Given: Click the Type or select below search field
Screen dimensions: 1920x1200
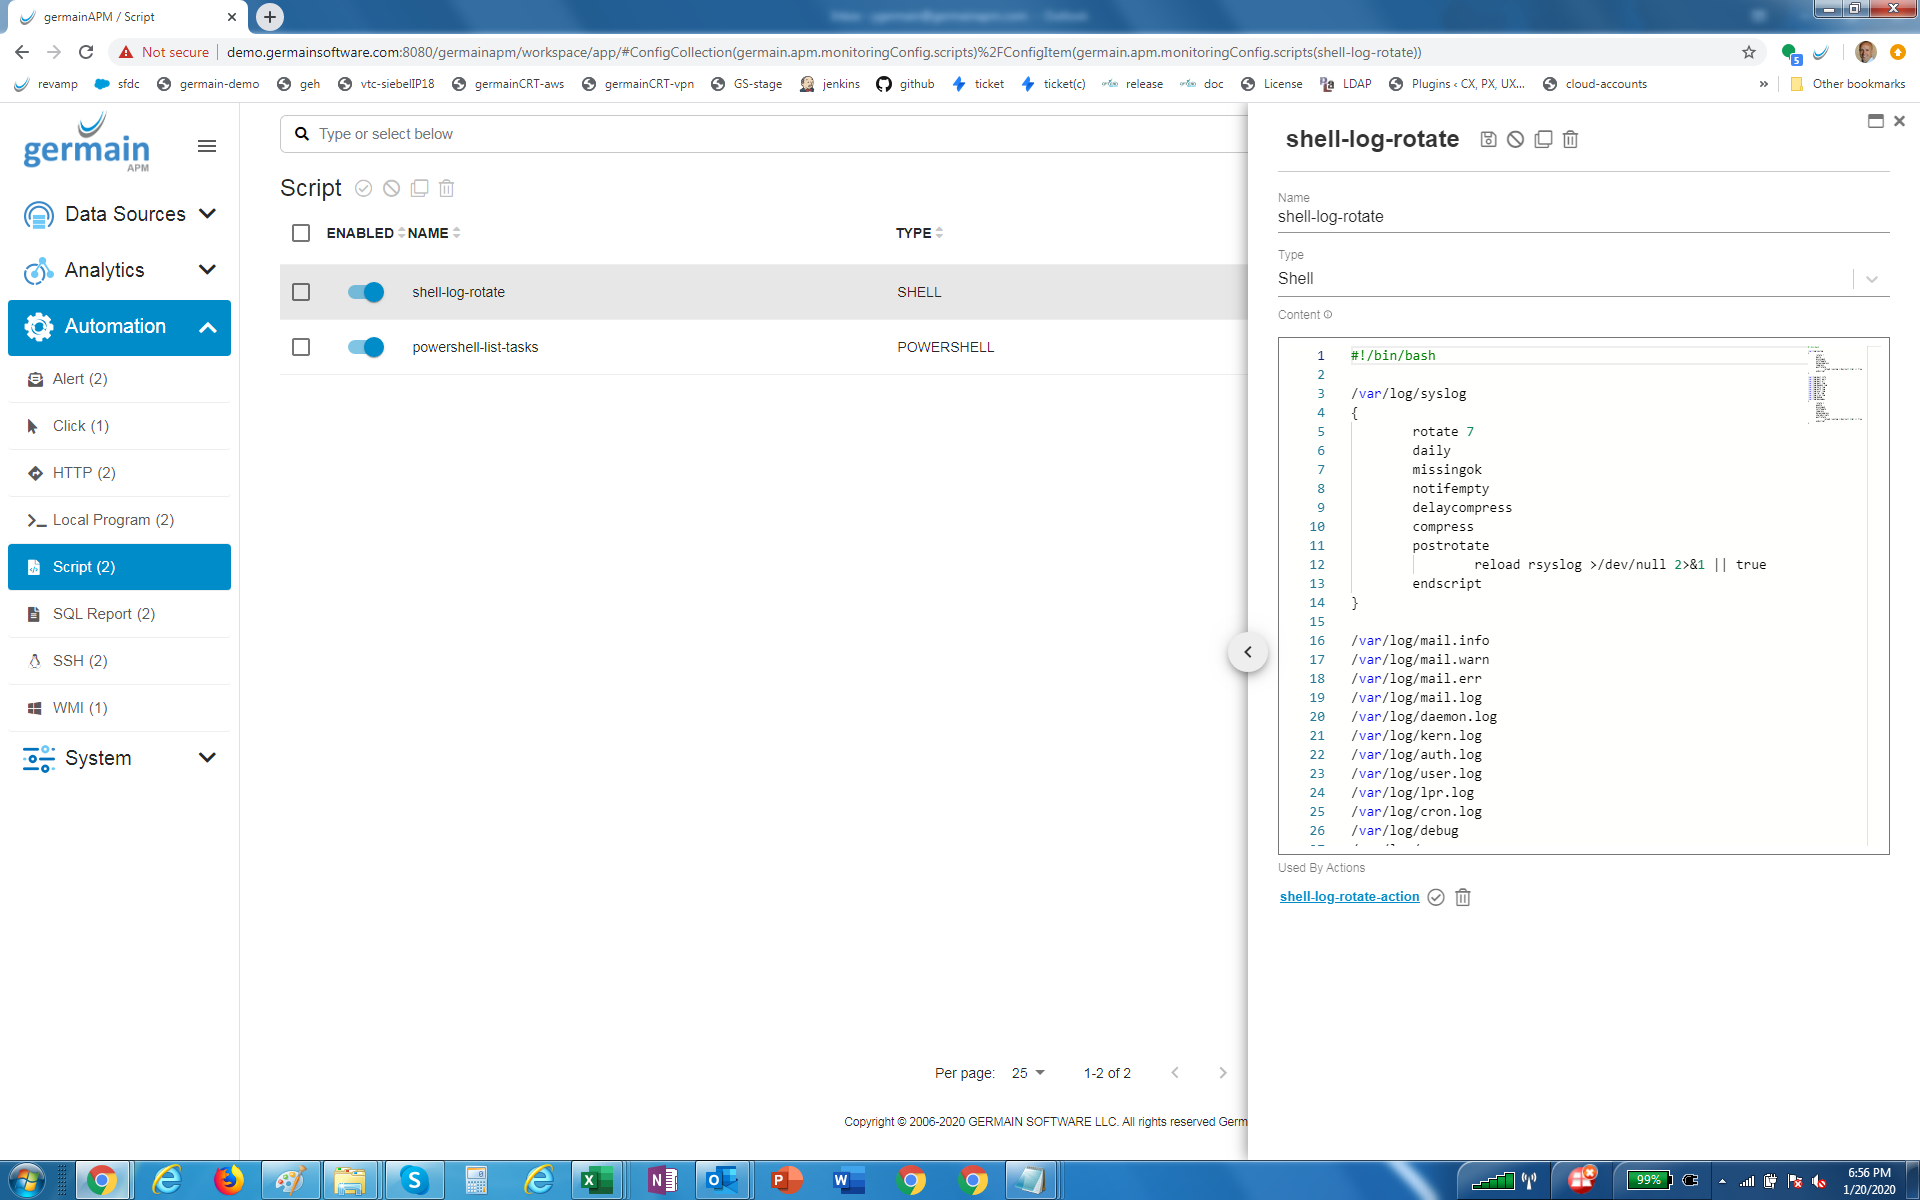Looking at the screenshot, I should pos(760,134).
